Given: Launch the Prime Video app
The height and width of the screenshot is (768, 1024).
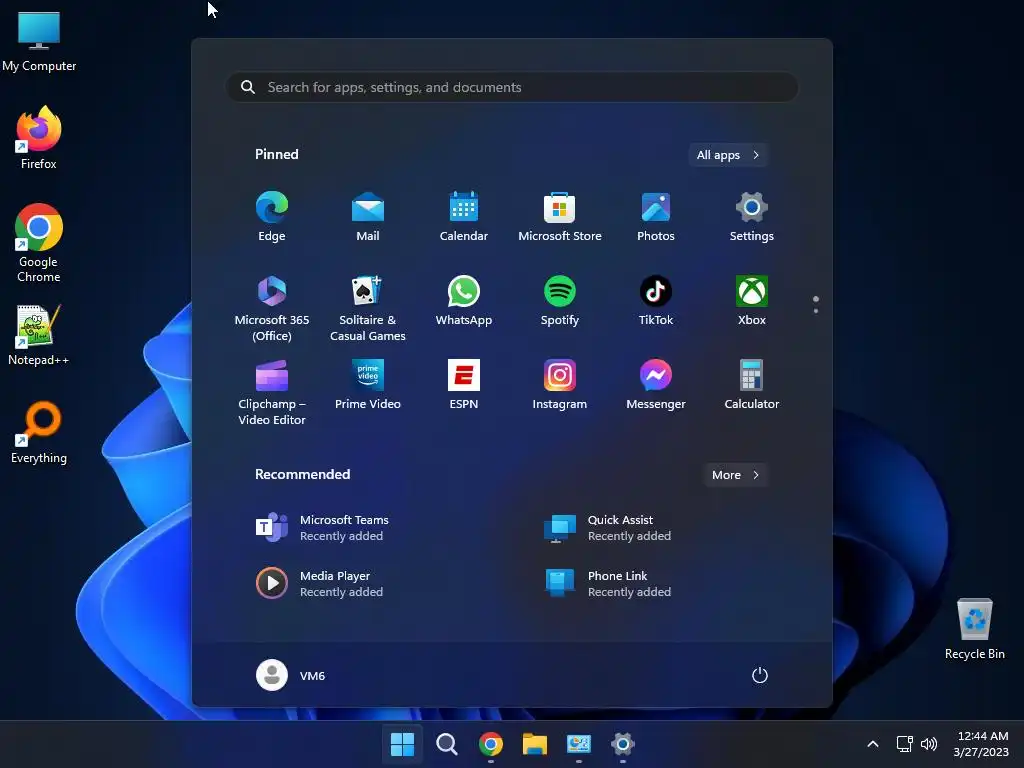Looking at the screenshot, I should [368, 385].
